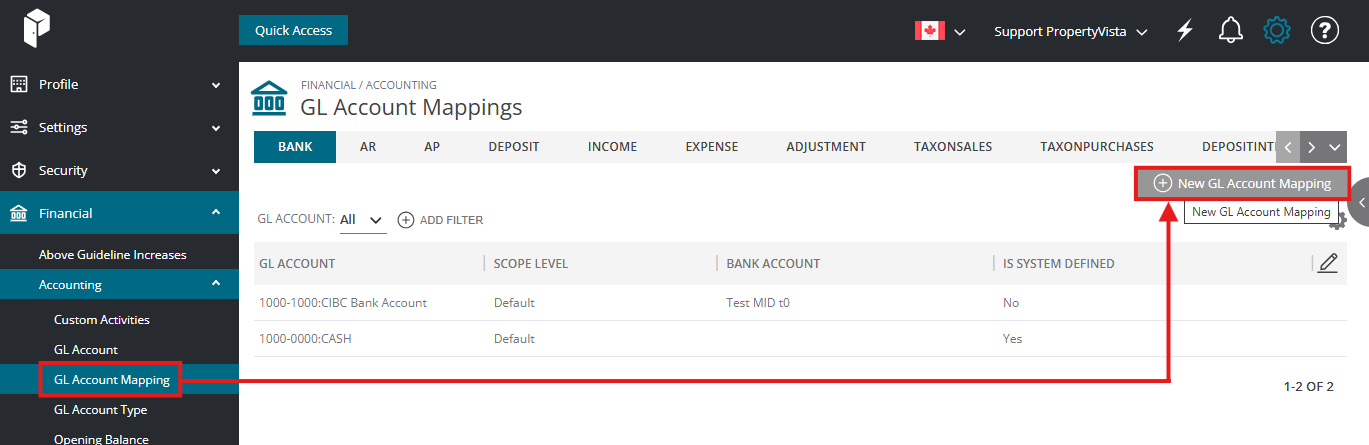Expand the Profile sidebar section
The height and width of the screenshot is (445, 1369).
pyautogui.click(x=119, y=84)
